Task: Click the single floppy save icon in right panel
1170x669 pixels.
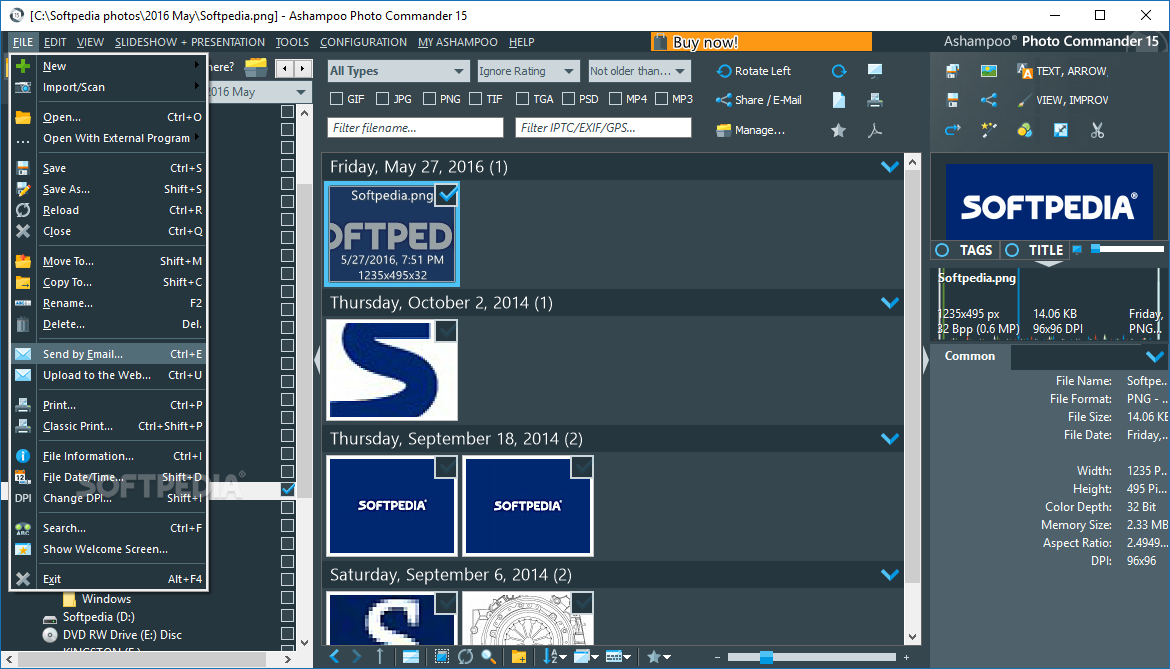Action: (952, 100)
